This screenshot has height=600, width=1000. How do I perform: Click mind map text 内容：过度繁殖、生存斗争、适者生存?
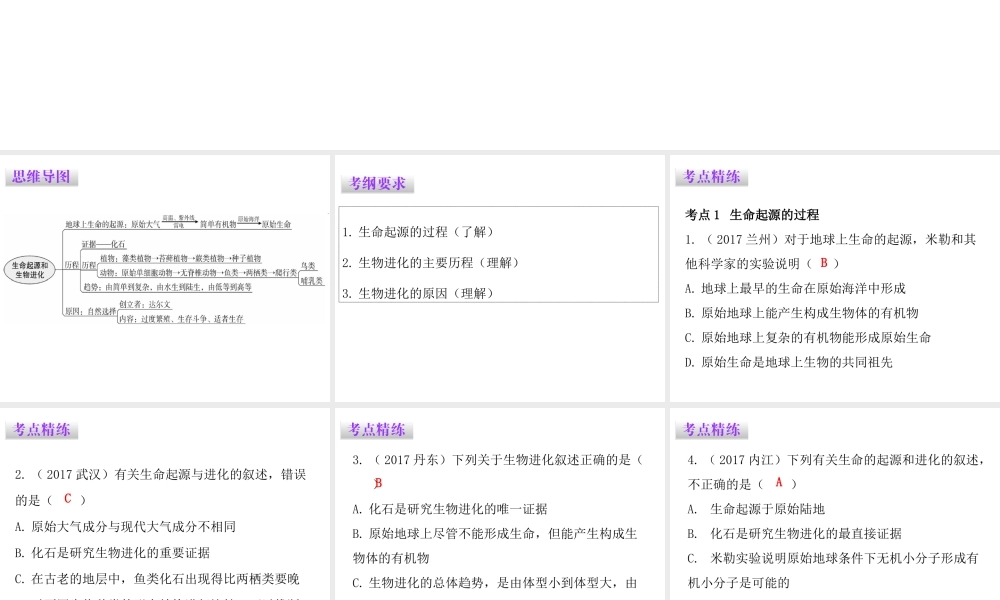pyautogui.click(x=181, y=319)
